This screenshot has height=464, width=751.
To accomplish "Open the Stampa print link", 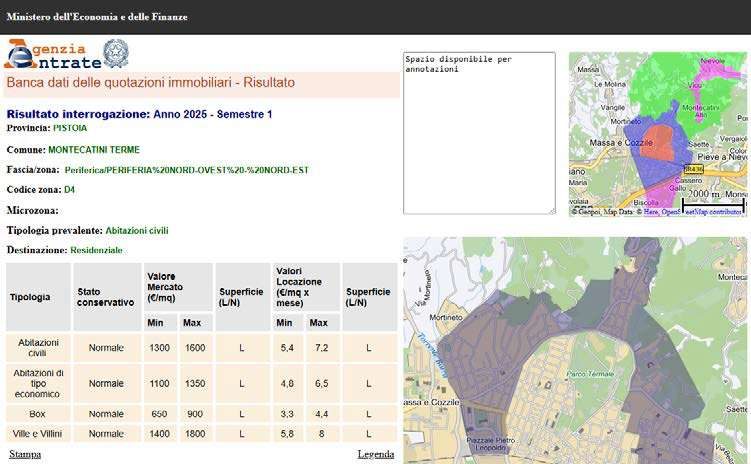I will (25, 454).
